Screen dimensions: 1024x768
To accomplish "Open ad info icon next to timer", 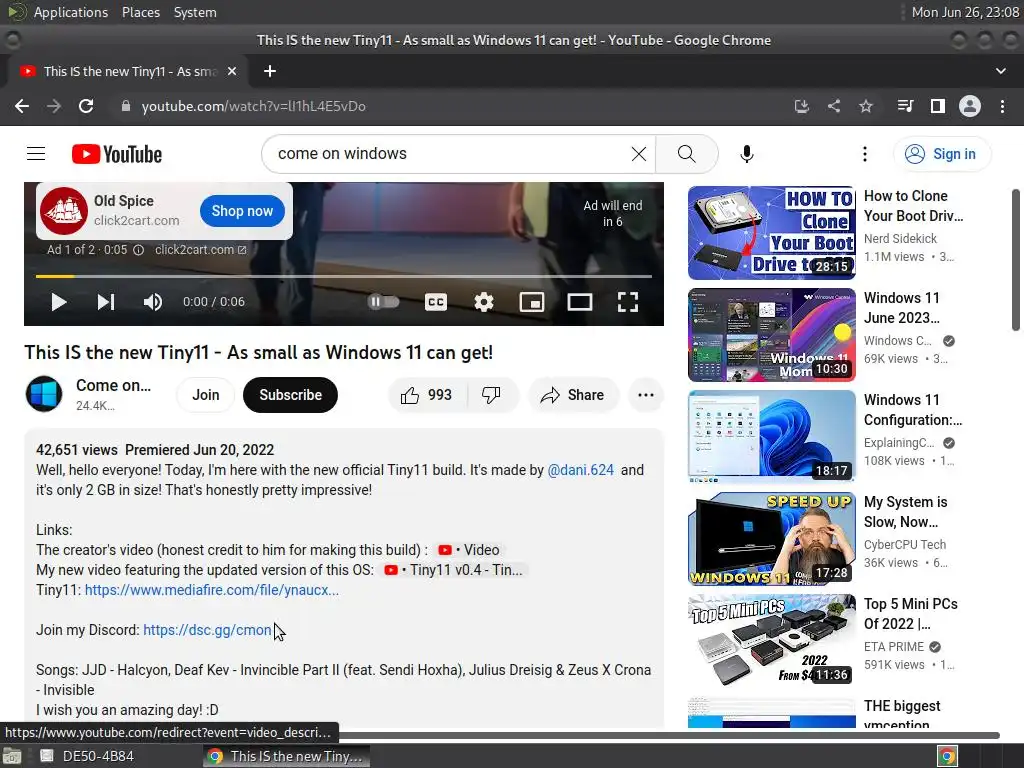I will [x=138, y=249].
